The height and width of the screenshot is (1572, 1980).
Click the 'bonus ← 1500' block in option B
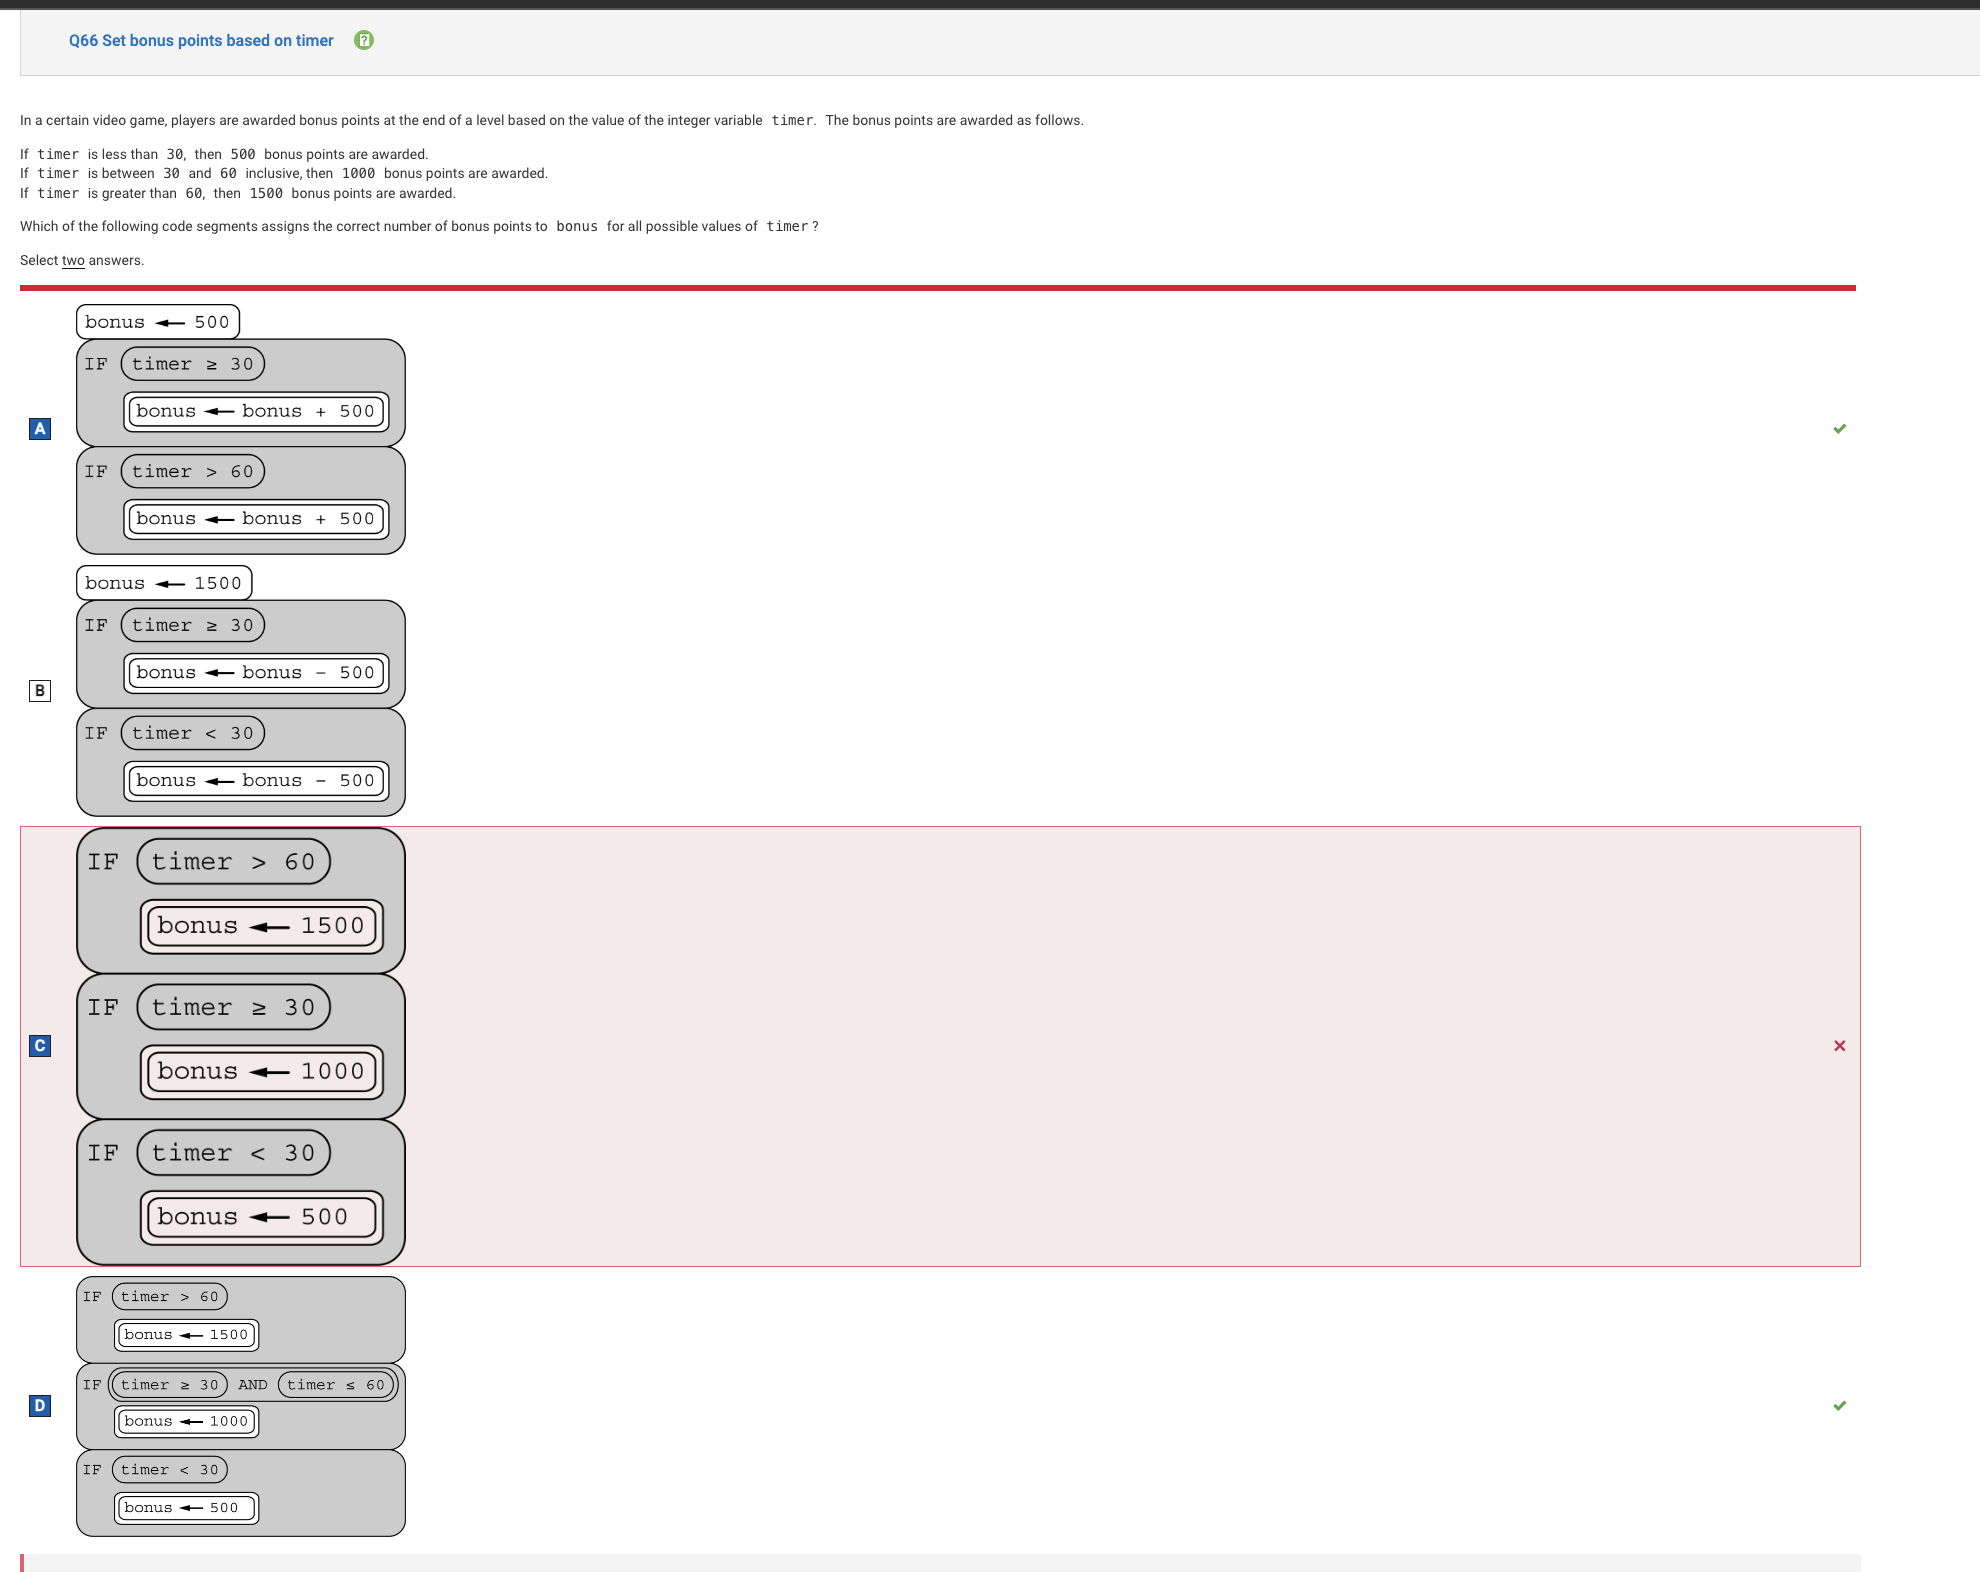[x=164, y=583]
